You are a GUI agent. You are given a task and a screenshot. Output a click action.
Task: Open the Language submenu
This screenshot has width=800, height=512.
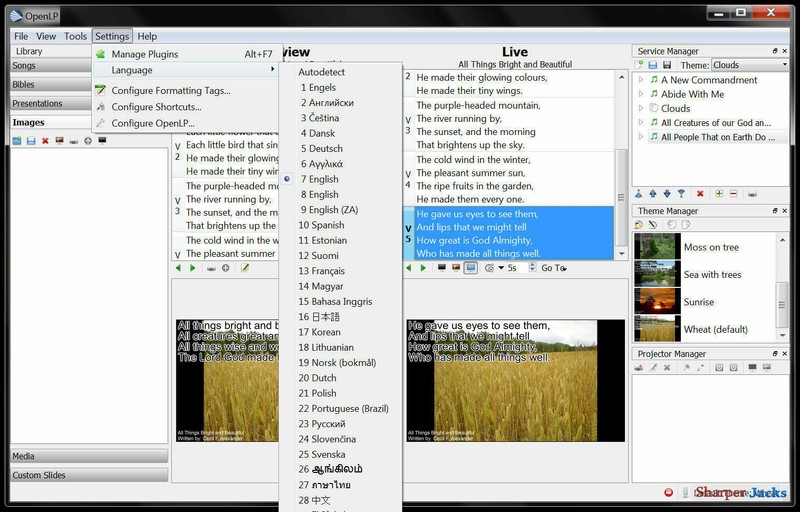point(186,70)
